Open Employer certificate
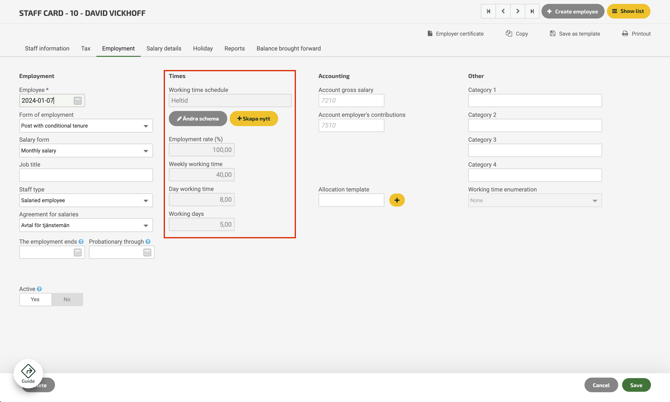This screenshot has height=402, width=670. click(455, 34)
